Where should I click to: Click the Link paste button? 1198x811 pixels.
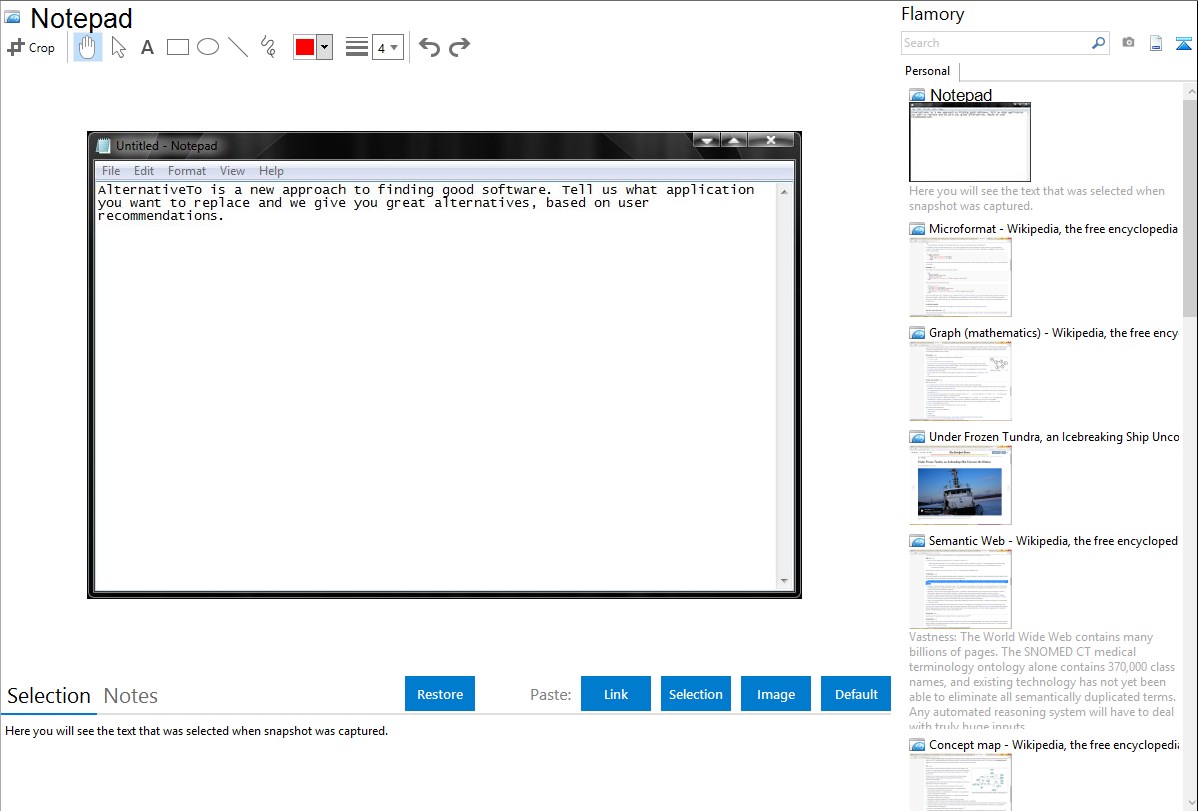(616, 694)
